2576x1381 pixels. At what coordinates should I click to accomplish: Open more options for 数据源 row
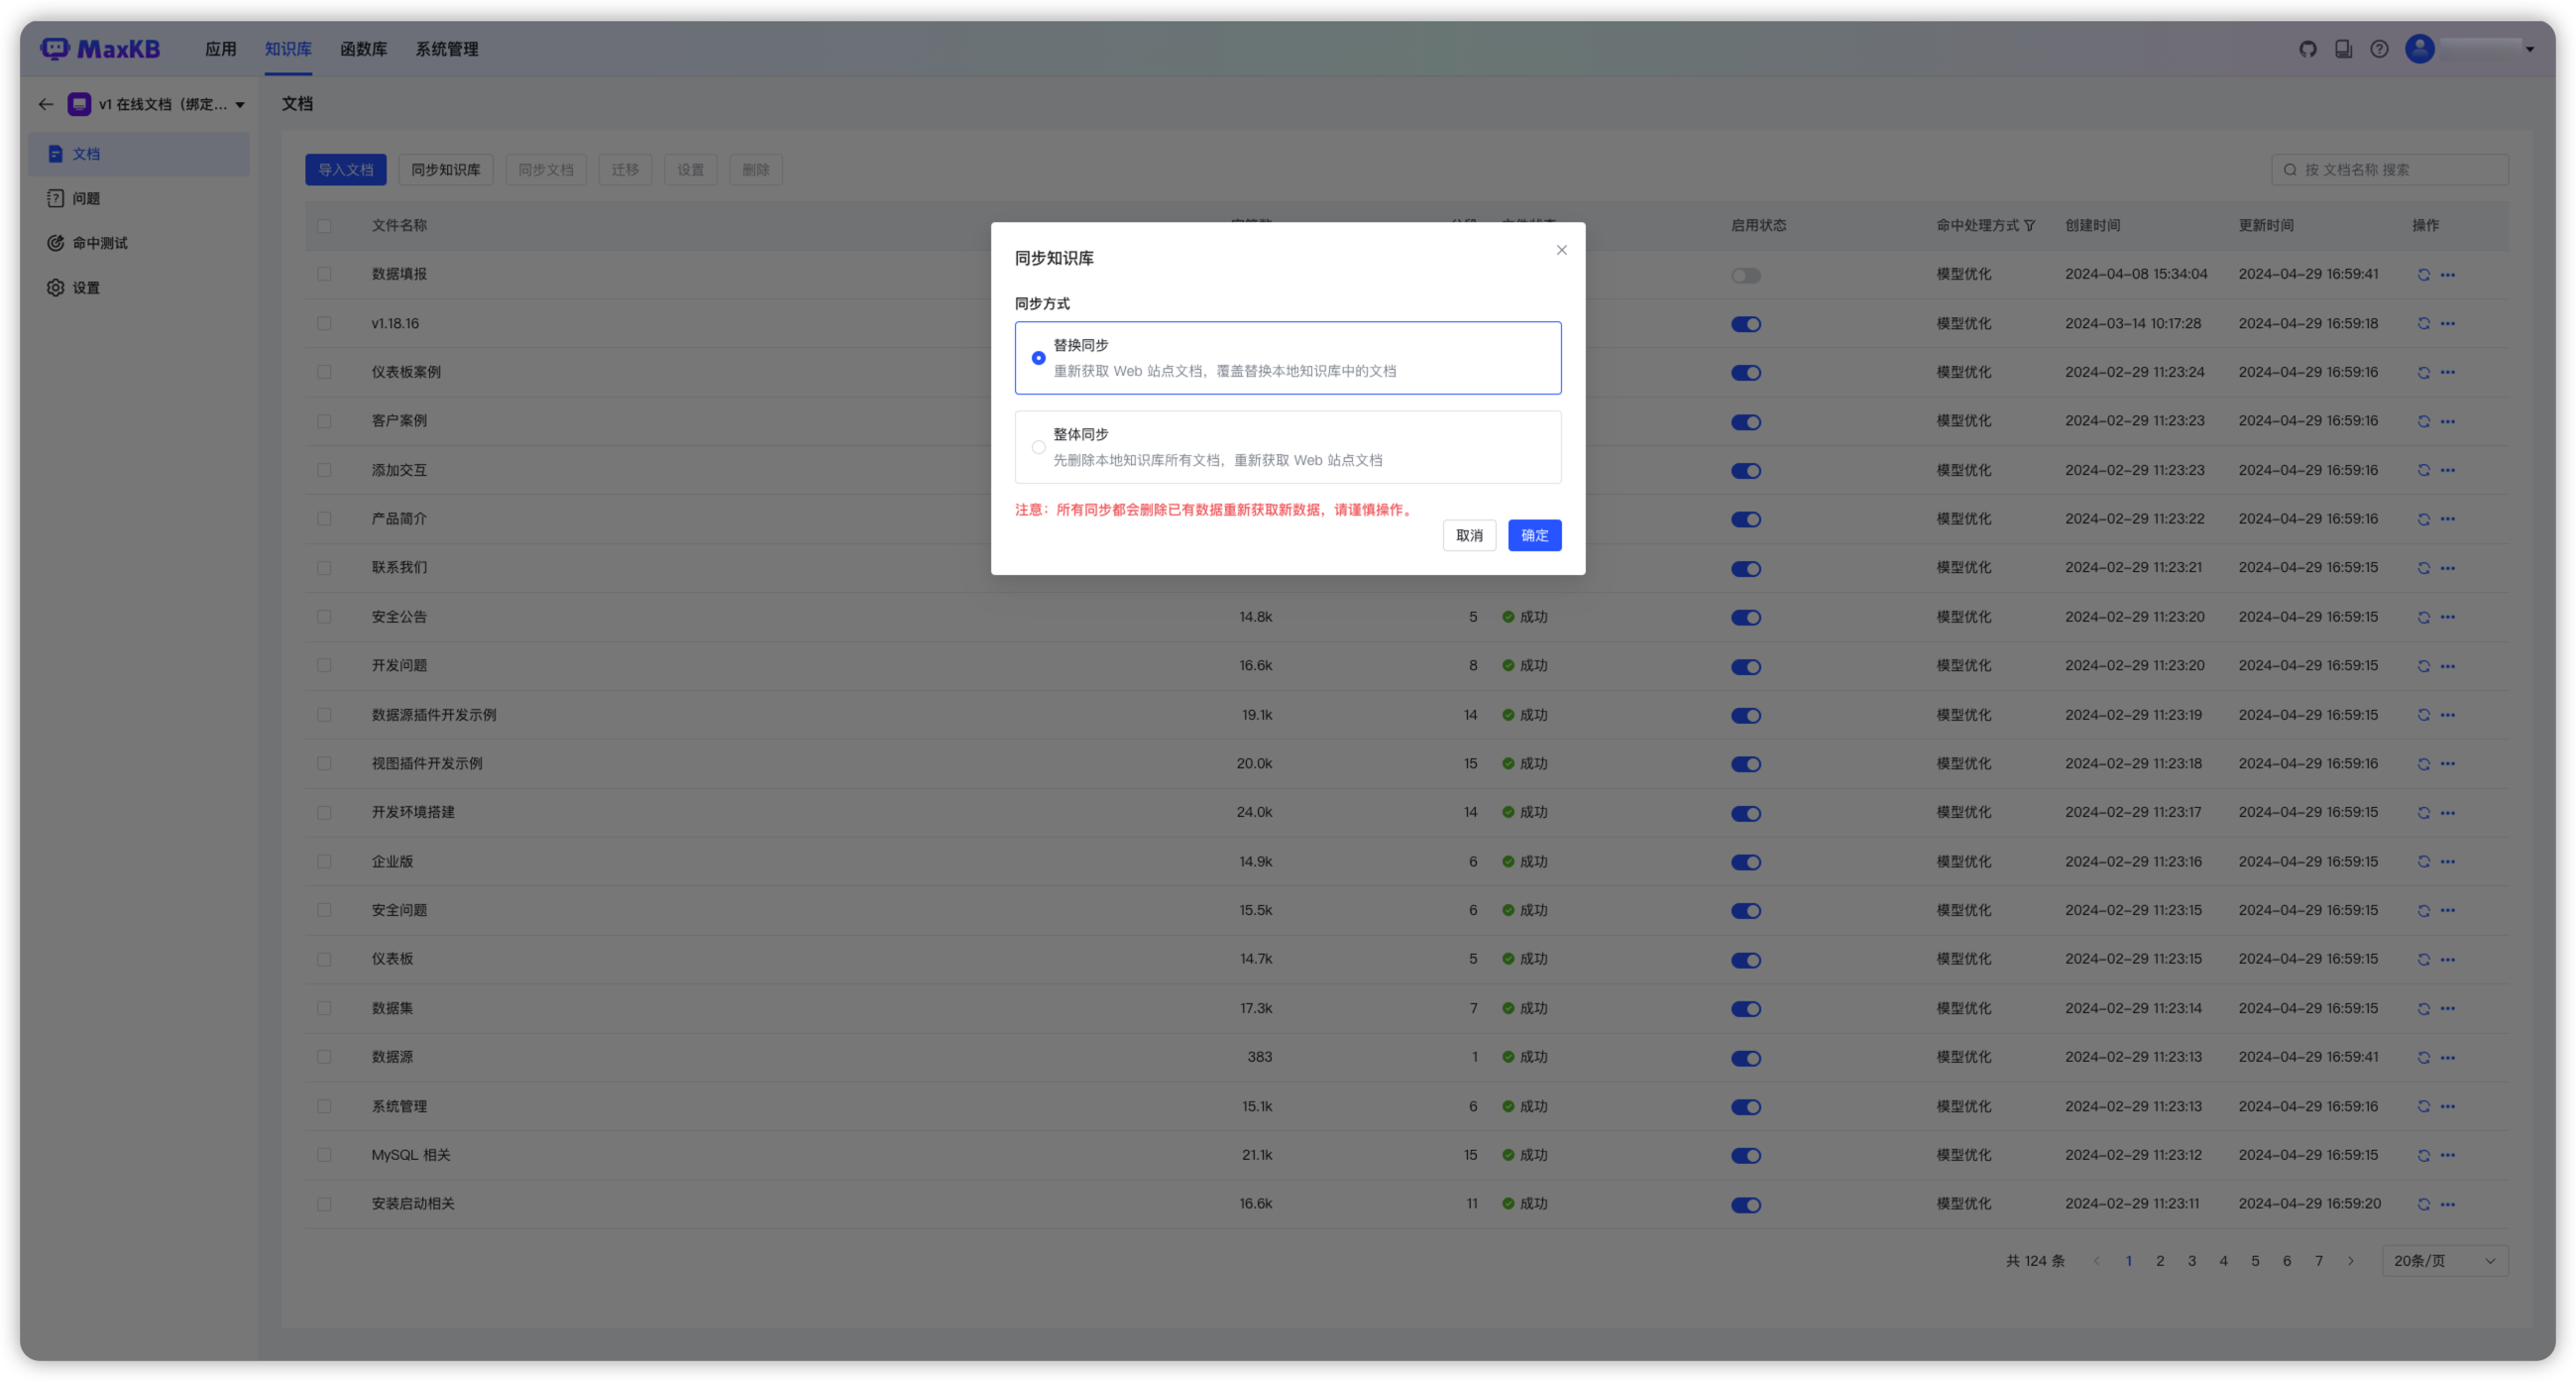coord(2447,1057)
